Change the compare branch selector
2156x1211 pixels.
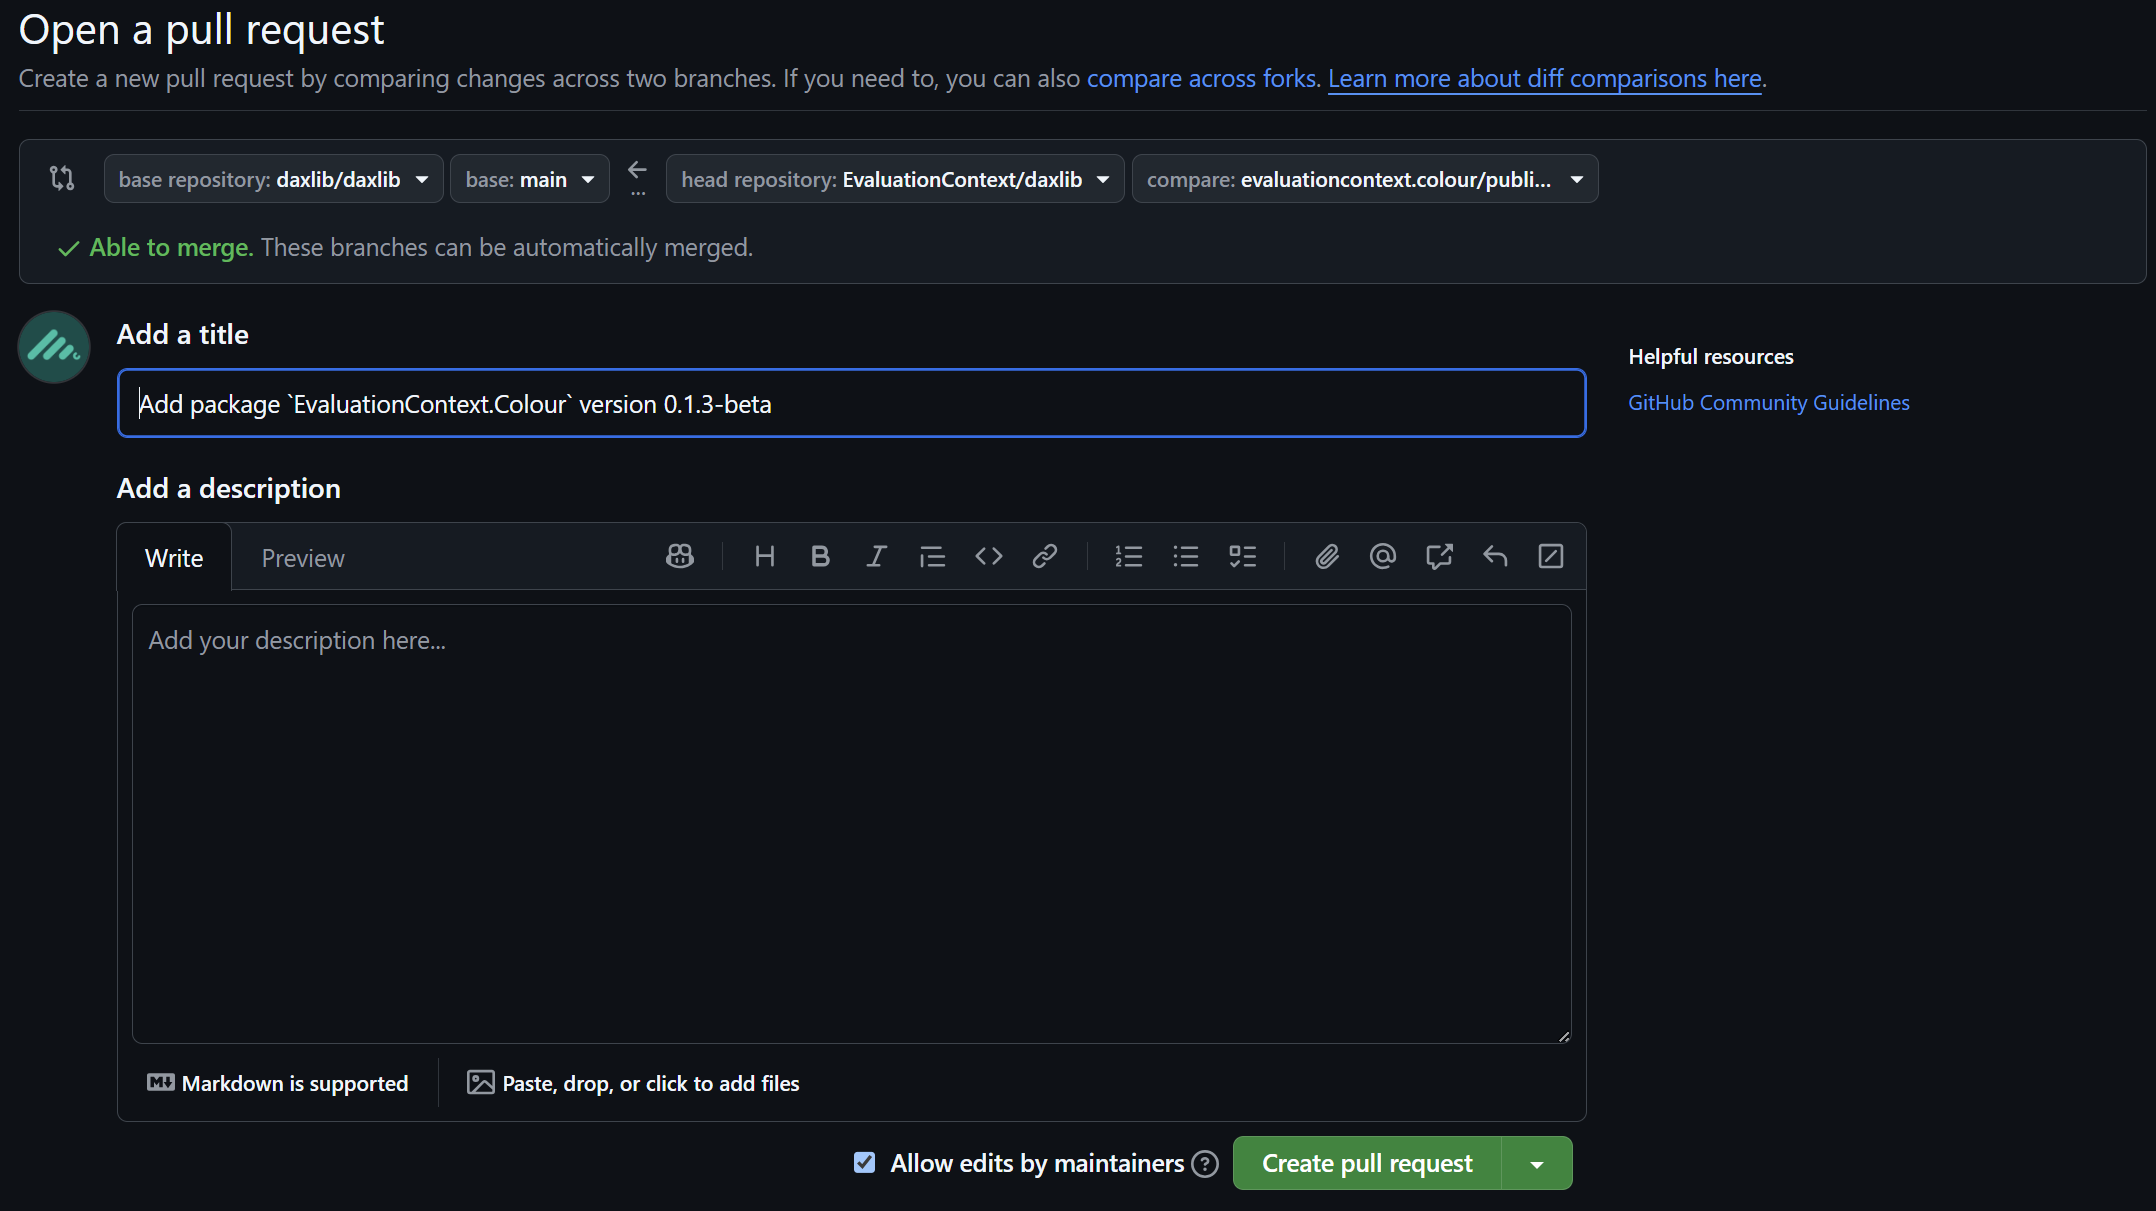tap(1365, 179)
